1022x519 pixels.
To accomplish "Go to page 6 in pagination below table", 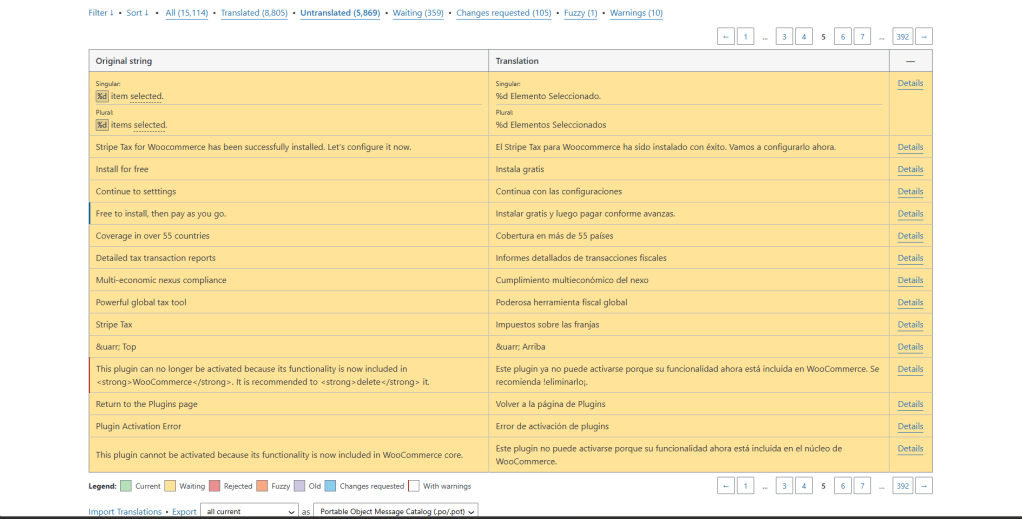I will pyautogui.click(x=843, y=486).
